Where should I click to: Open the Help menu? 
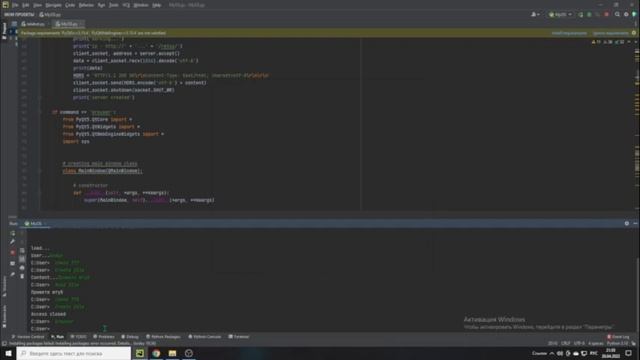coord(156,5)
